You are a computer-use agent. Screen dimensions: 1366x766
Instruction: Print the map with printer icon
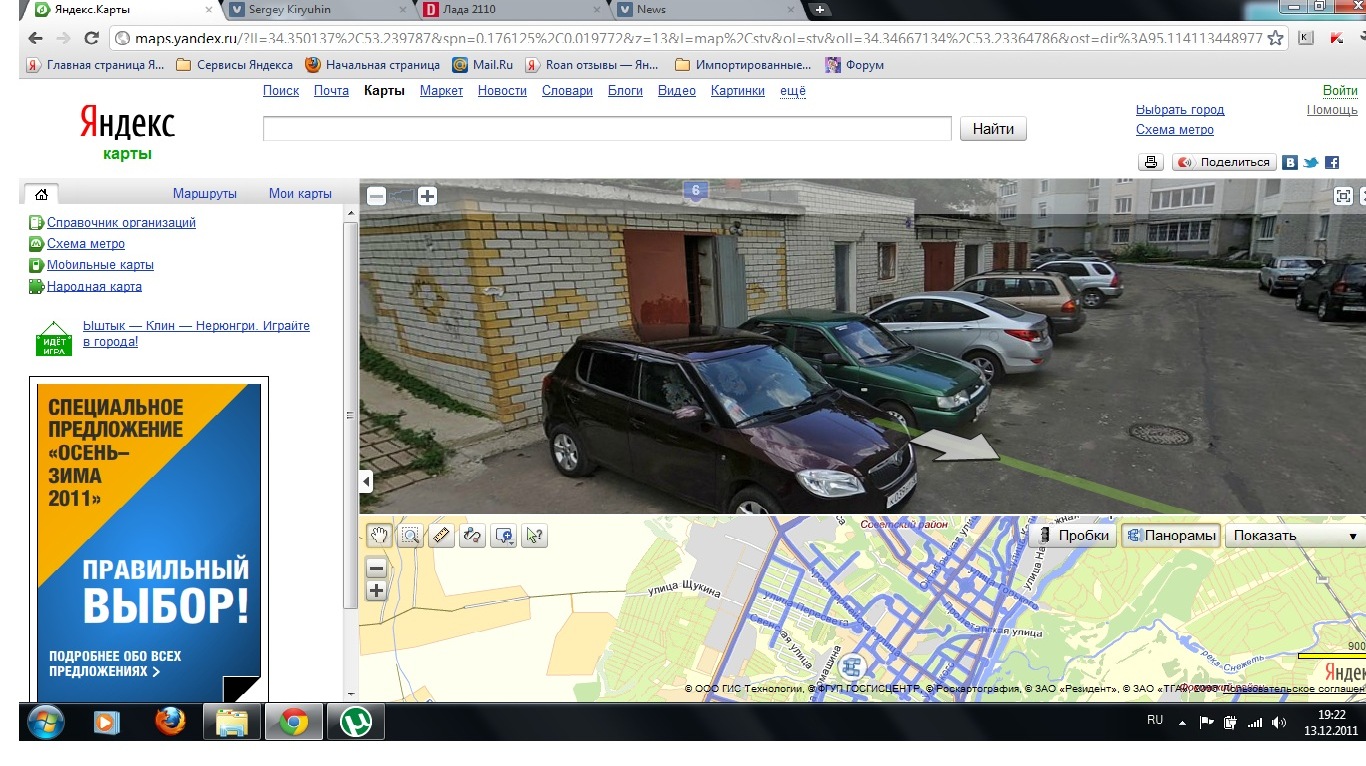(x=1150, y=162)
